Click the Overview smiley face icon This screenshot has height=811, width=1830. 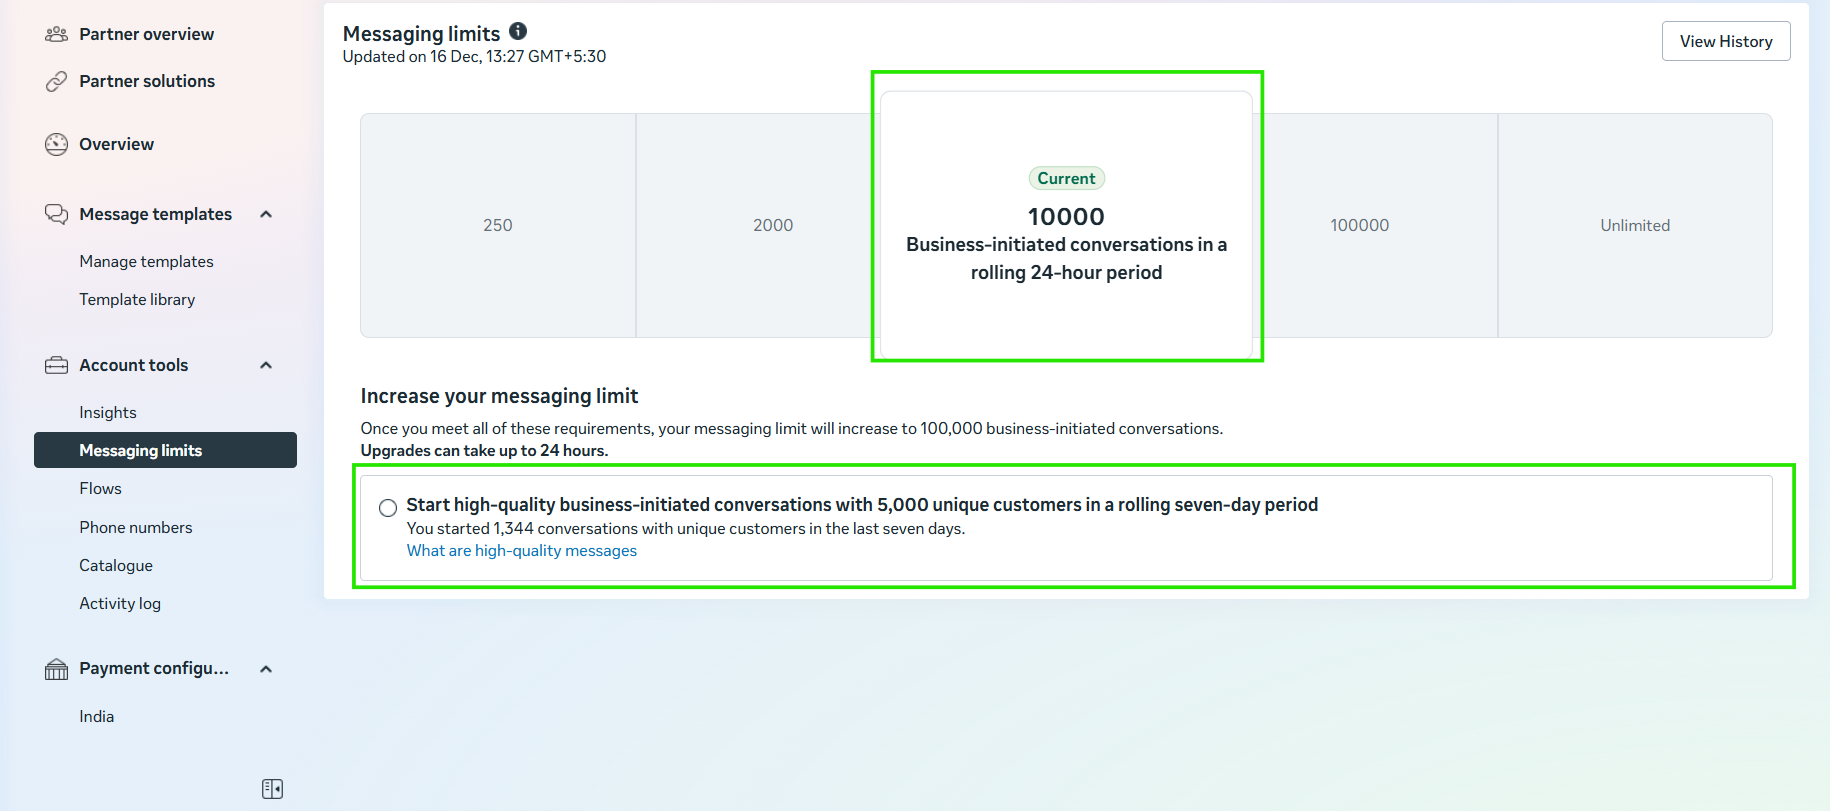pos(56,143)
